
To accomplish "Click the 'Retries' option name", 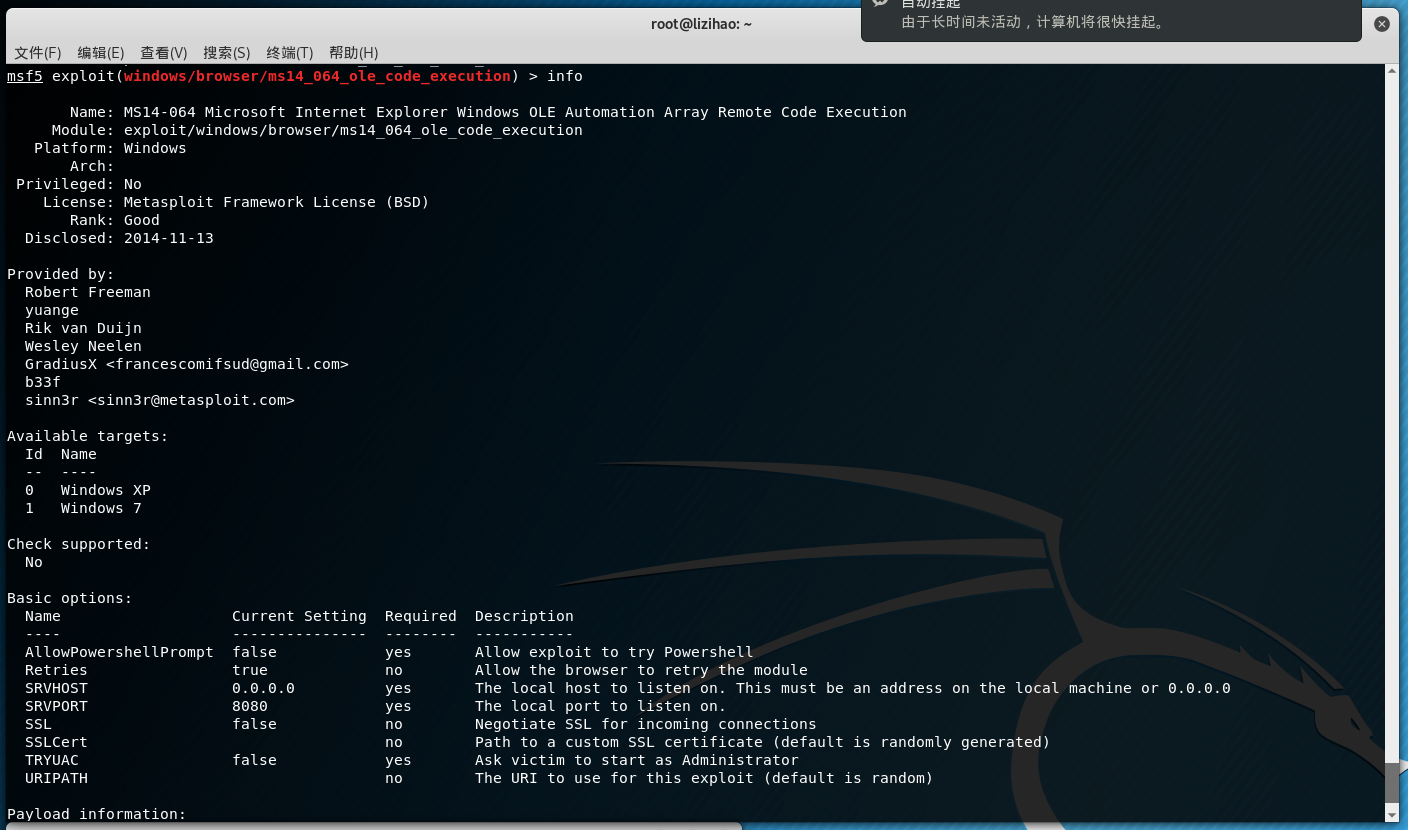I will click(x=56, y=670).
